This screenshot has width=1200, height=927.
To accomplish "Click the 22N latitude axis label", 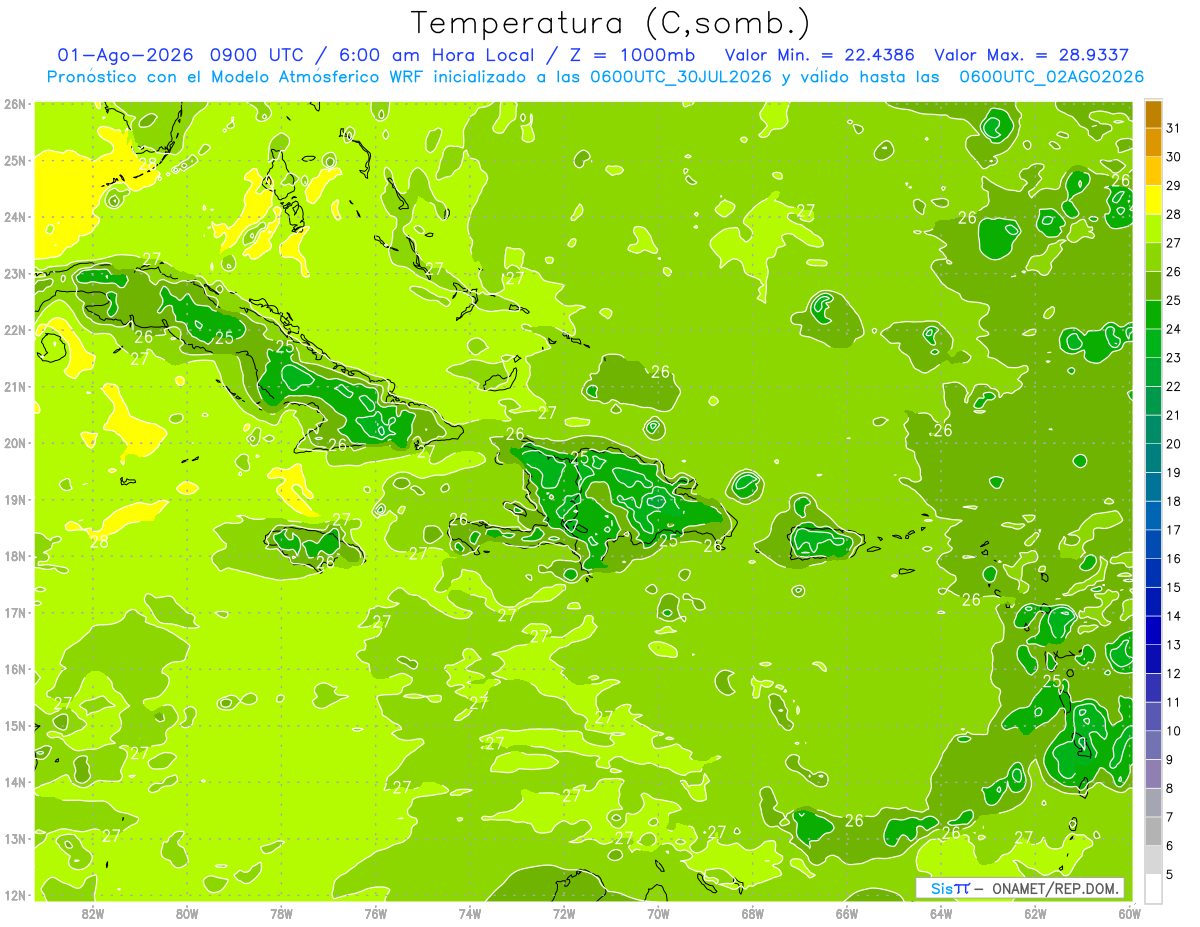I will click(x=15, y=330).
